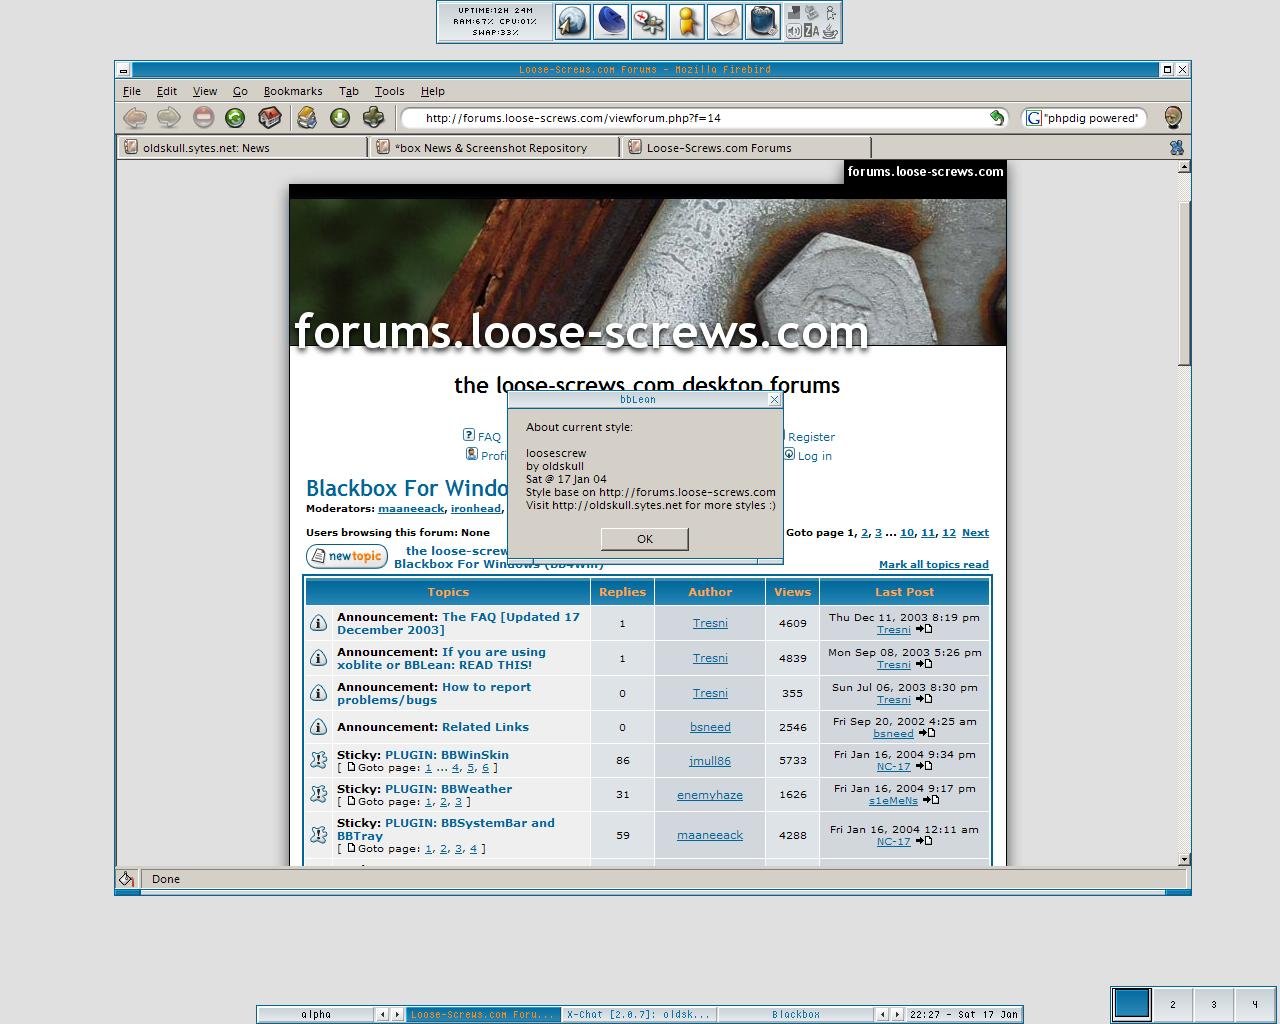The image size is (1280, 1024).
Task: Switch to workspace 4 in pager
Action: [1255, 1004]
